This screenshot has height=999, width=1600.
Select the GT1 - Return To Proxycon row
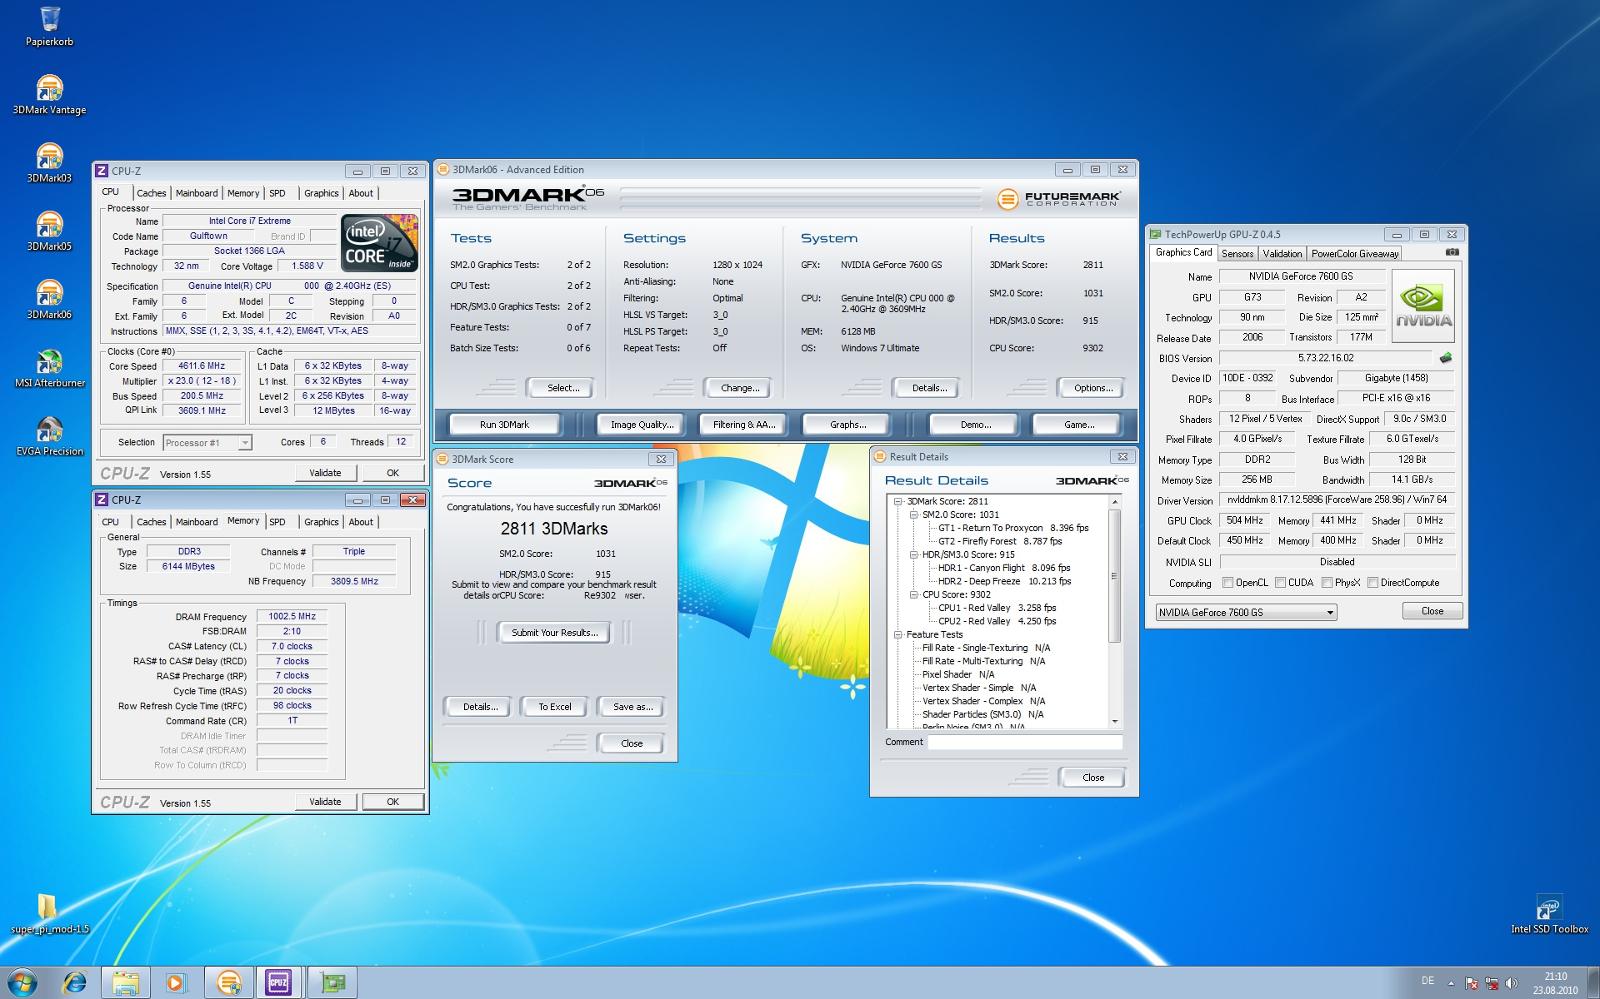point(1013,528)
